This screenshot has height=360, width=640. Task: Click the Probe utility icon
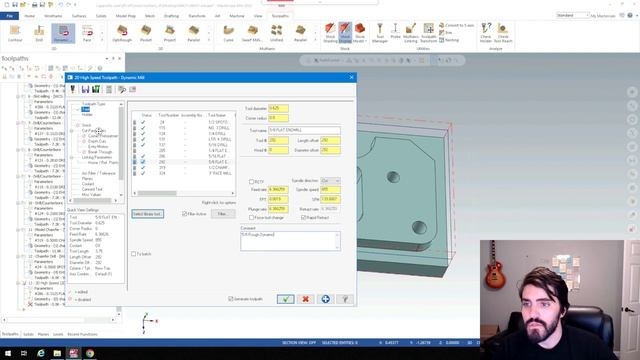pyautogui.click(x=395, y=31)
